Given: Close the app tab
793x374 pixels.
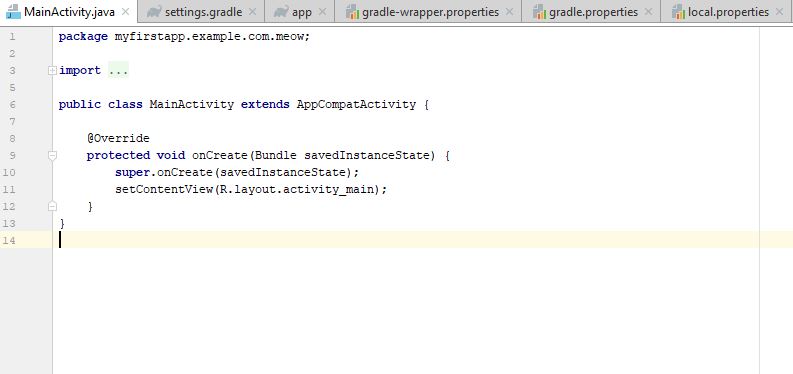Looking at the screenshot, I should [322, 12].
